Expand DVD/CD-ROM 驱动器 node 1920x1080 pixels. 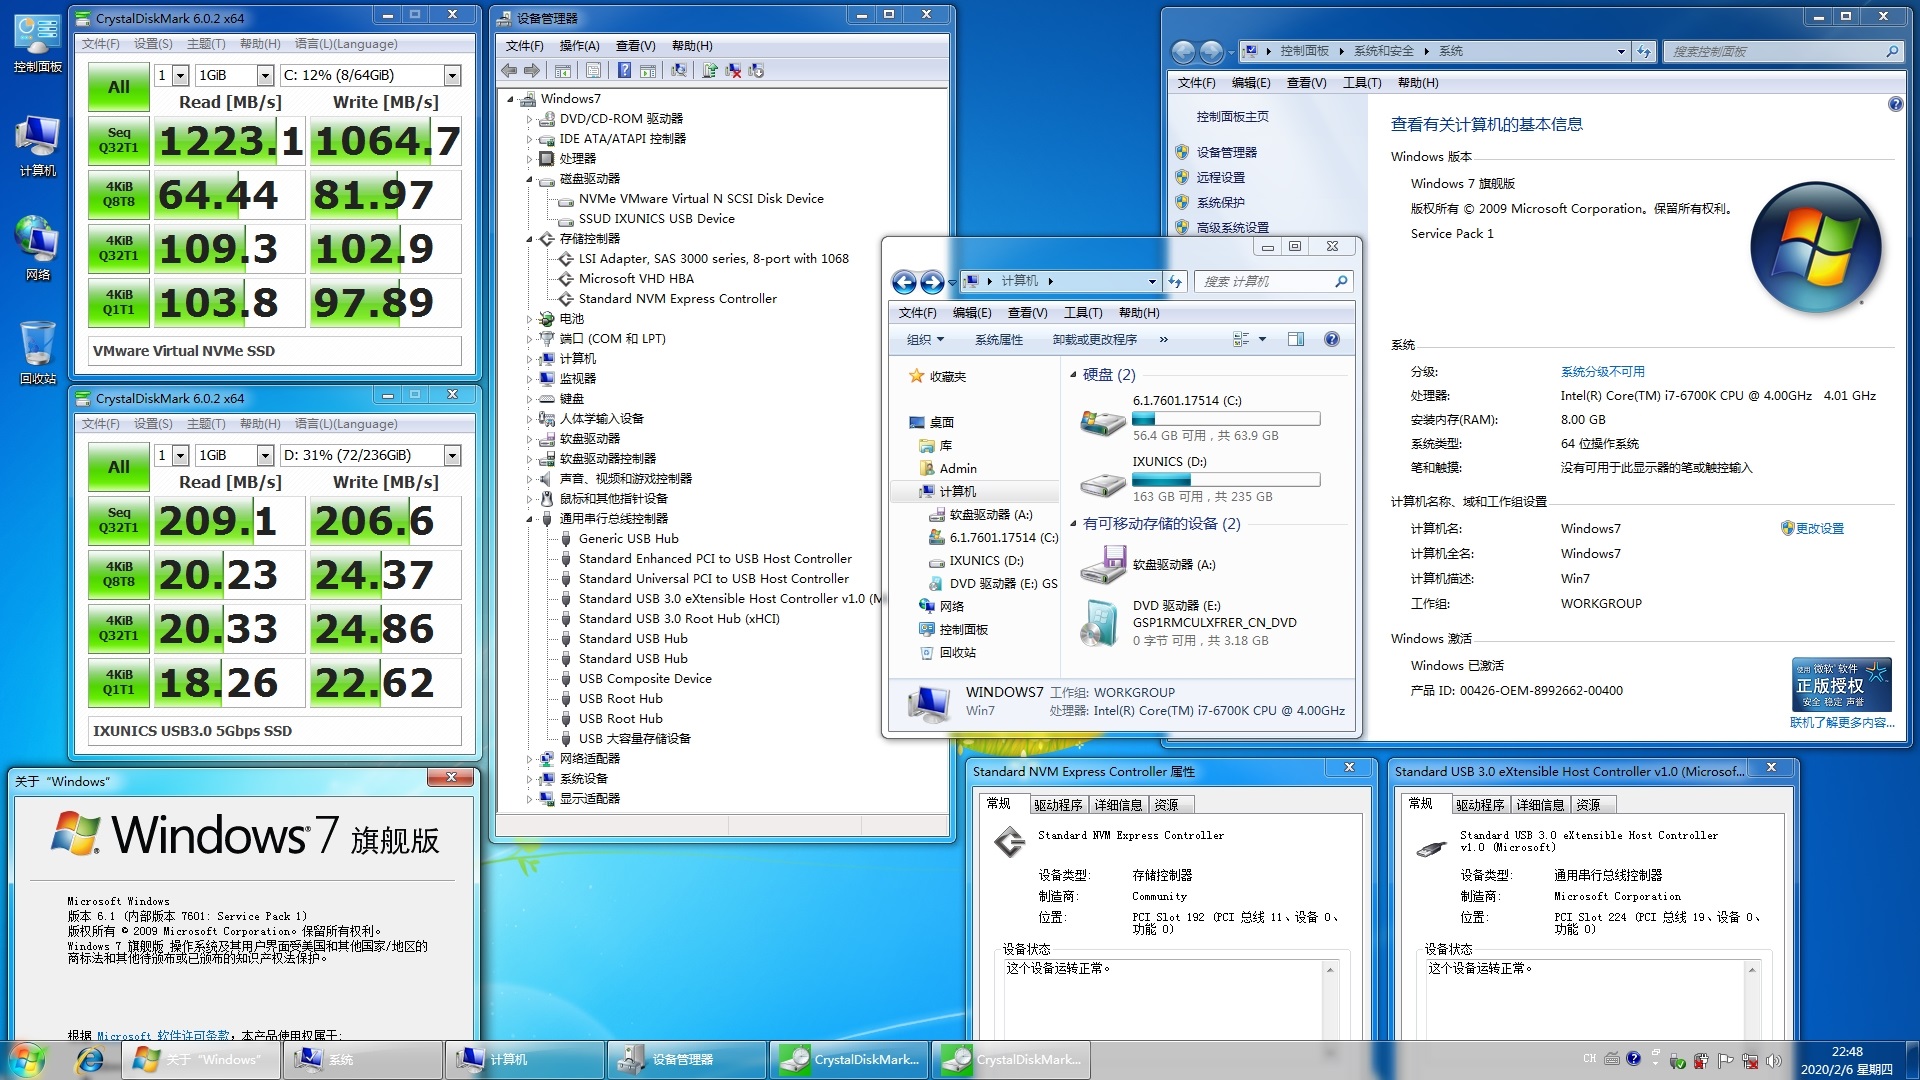(530, 119)
